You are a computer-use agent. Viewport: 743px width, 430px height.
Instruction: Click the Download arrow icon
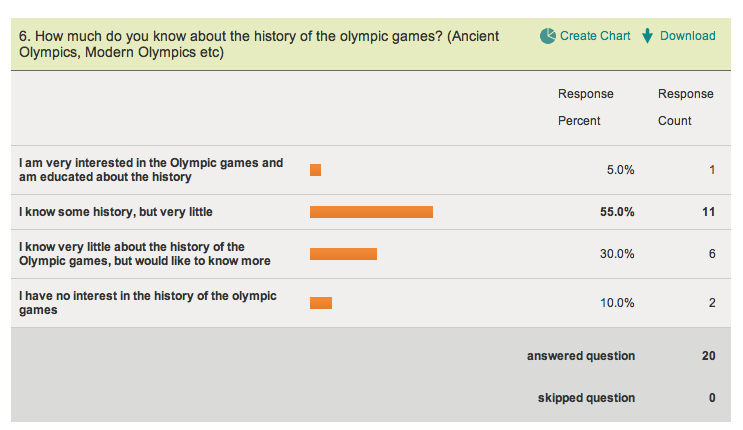click(x=648, y=36)
